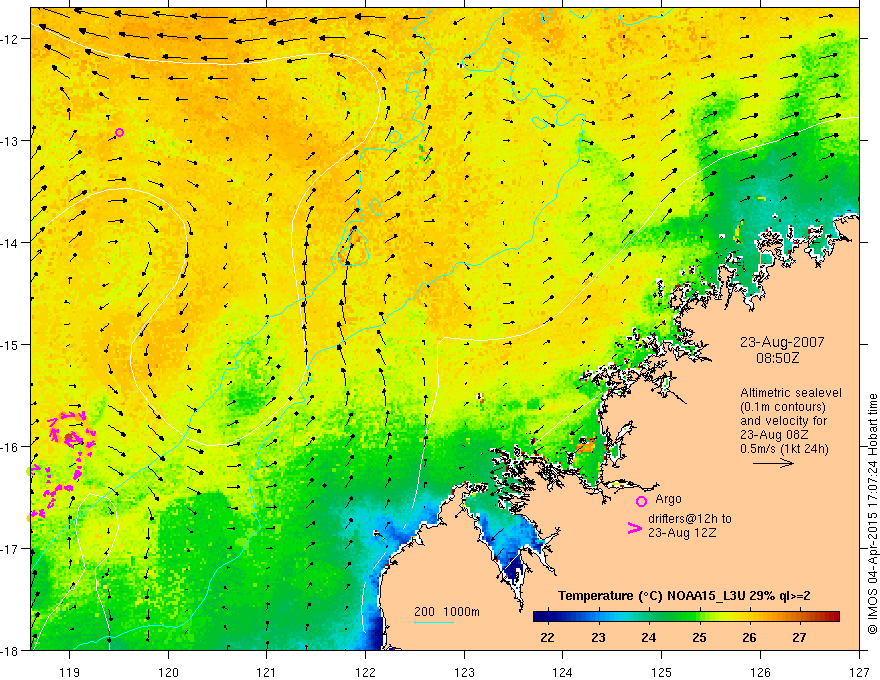The image size is (880, 680).
Task: Click the temperature color bar
Action: [x=686, y=616]
